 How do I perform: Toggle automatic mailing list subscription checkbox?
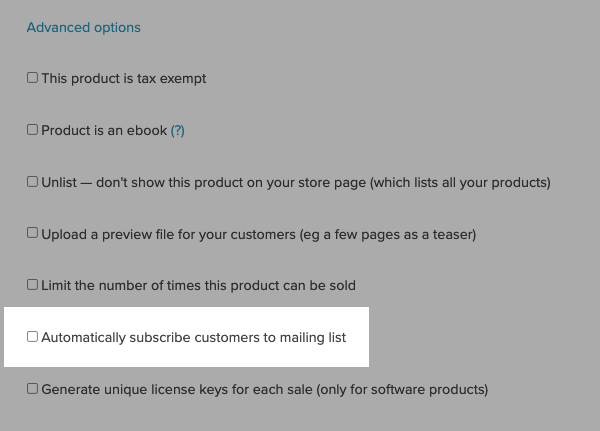pyautogui.click(x=32, y=337)
